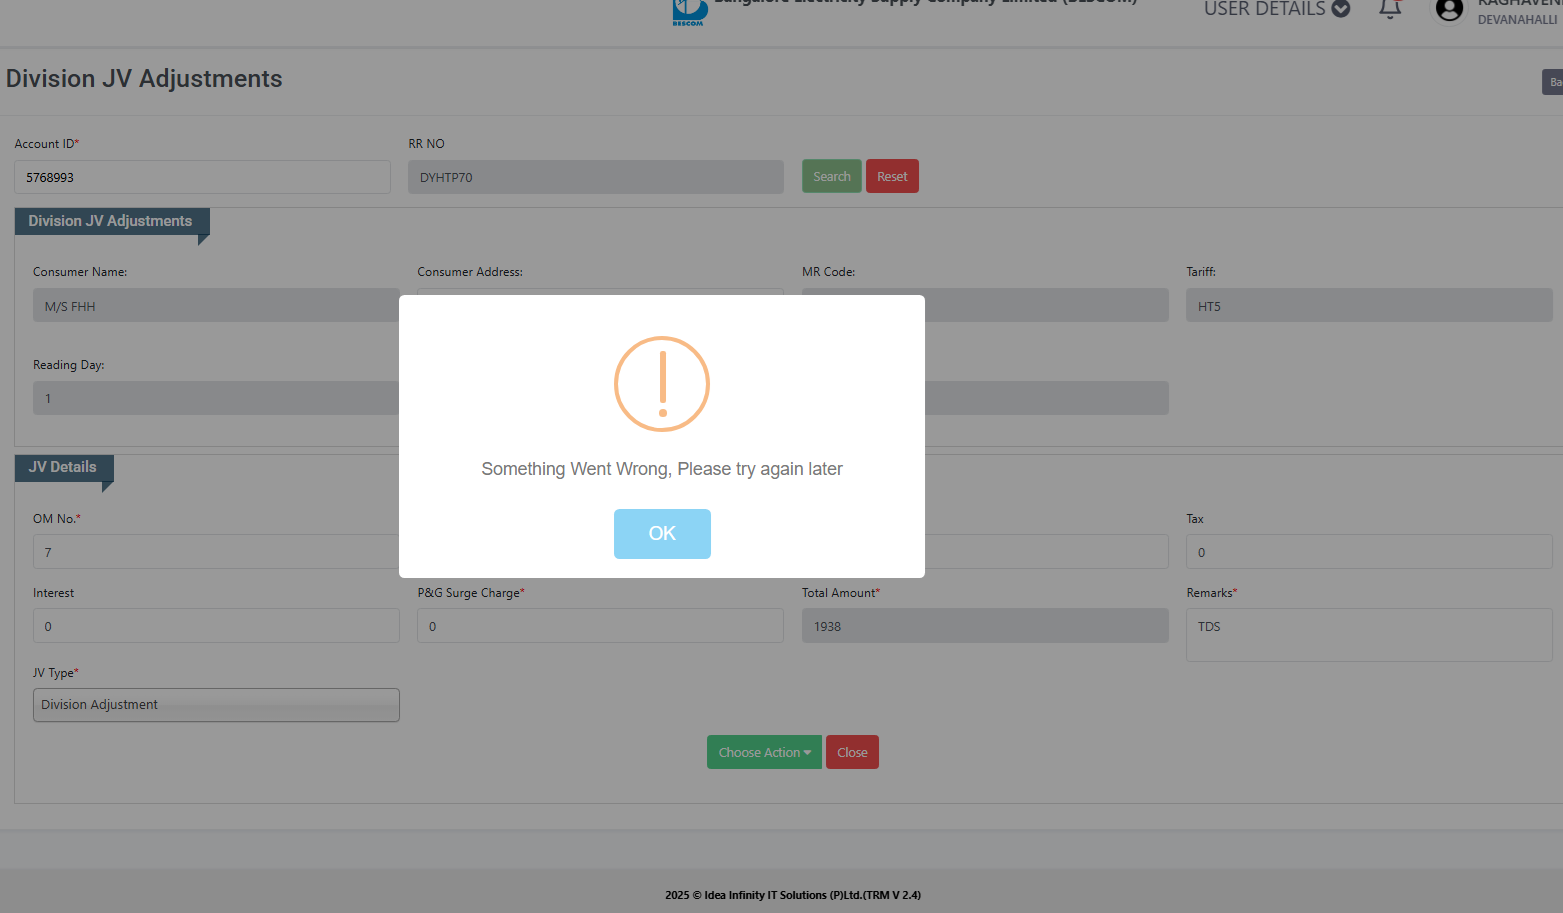Click the P&G Surge Charge input field

(600, 626)
